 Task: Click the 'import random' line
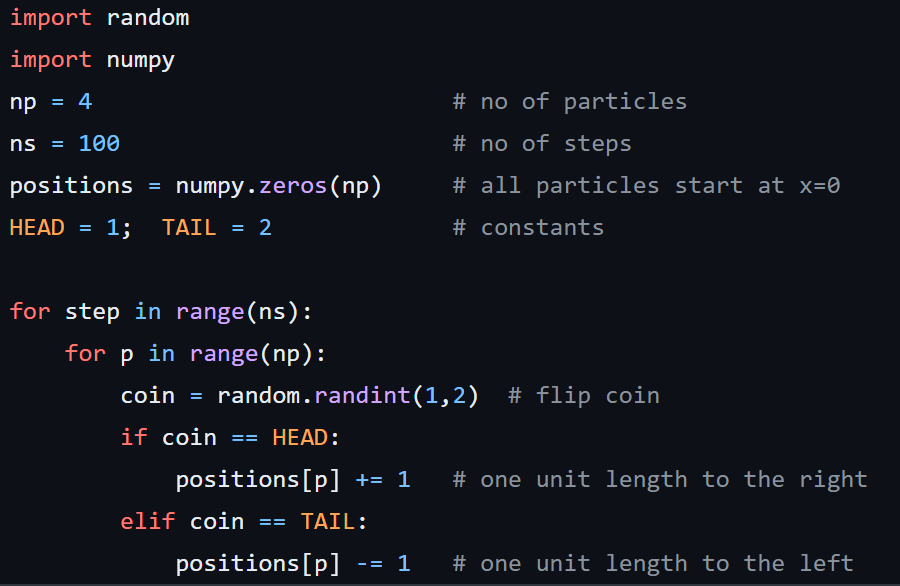(x=99, y=18)
